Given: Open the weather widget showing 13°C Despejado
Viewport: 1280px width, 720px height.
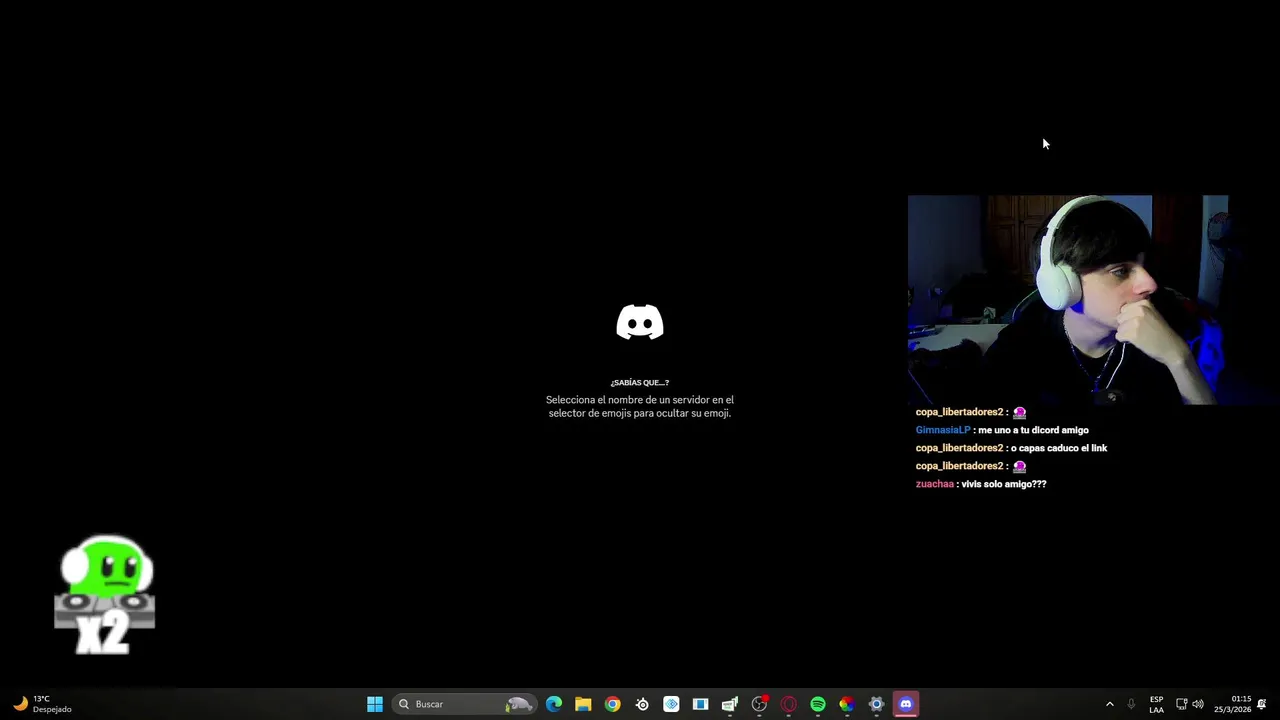Looking at the screenshot, I should tap(42, 704).
